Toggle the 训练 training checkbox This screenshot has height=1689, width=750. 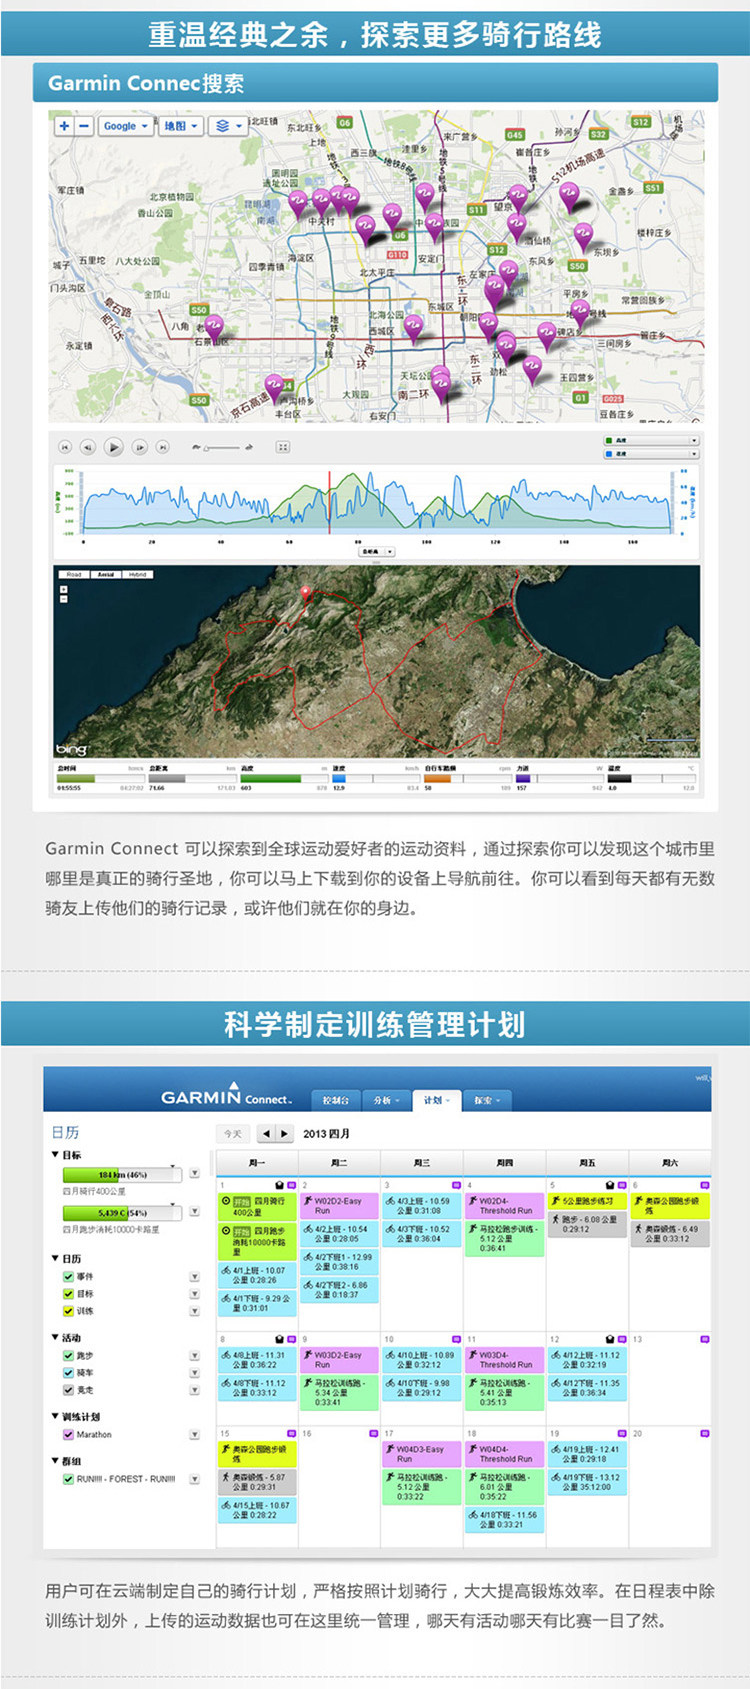pyautogui.click(x=68, y=1310)
